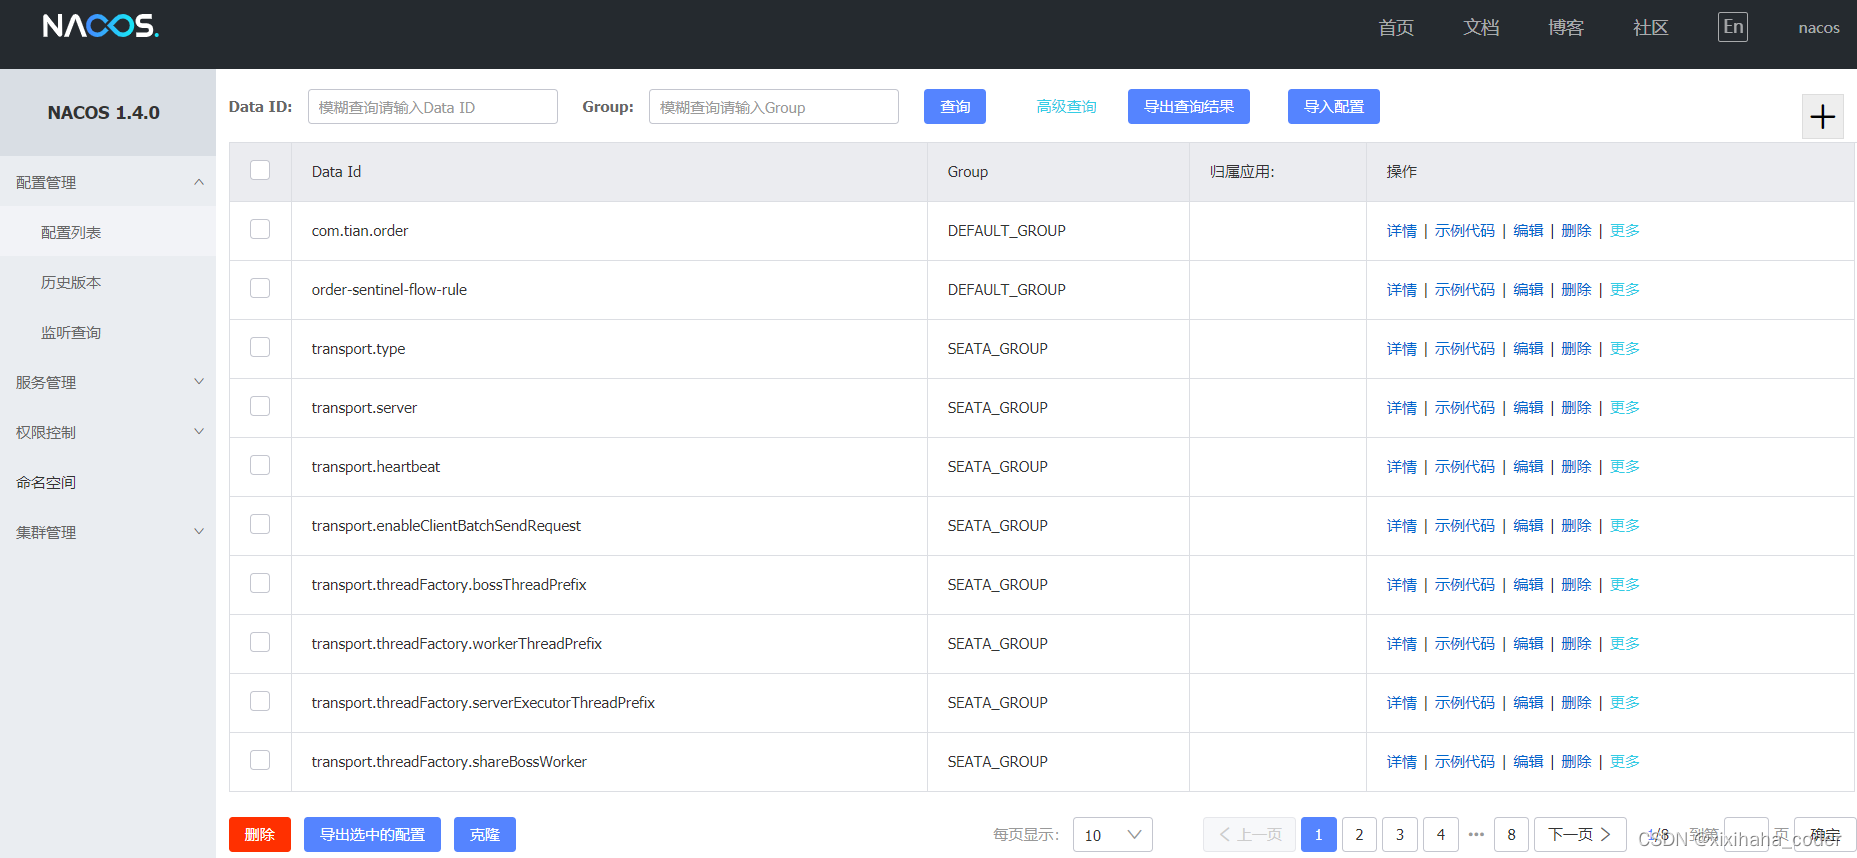Open 监听查询 in the sidebar

coord(108,332)
